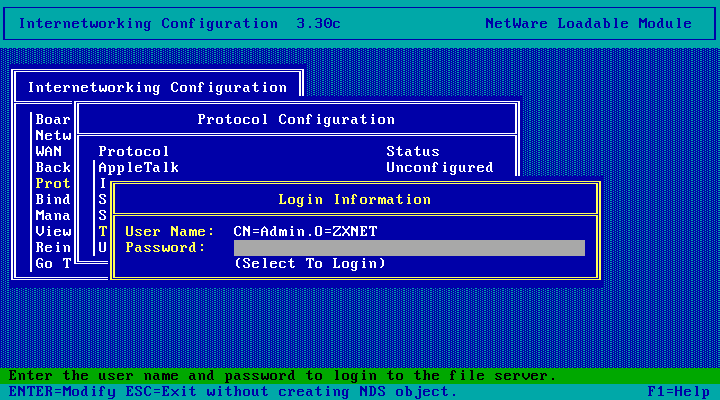Select the highlighted Prot... menu entry
Image resolution: width=720 pixels, height=400 pixels.
tap(53, 184)
